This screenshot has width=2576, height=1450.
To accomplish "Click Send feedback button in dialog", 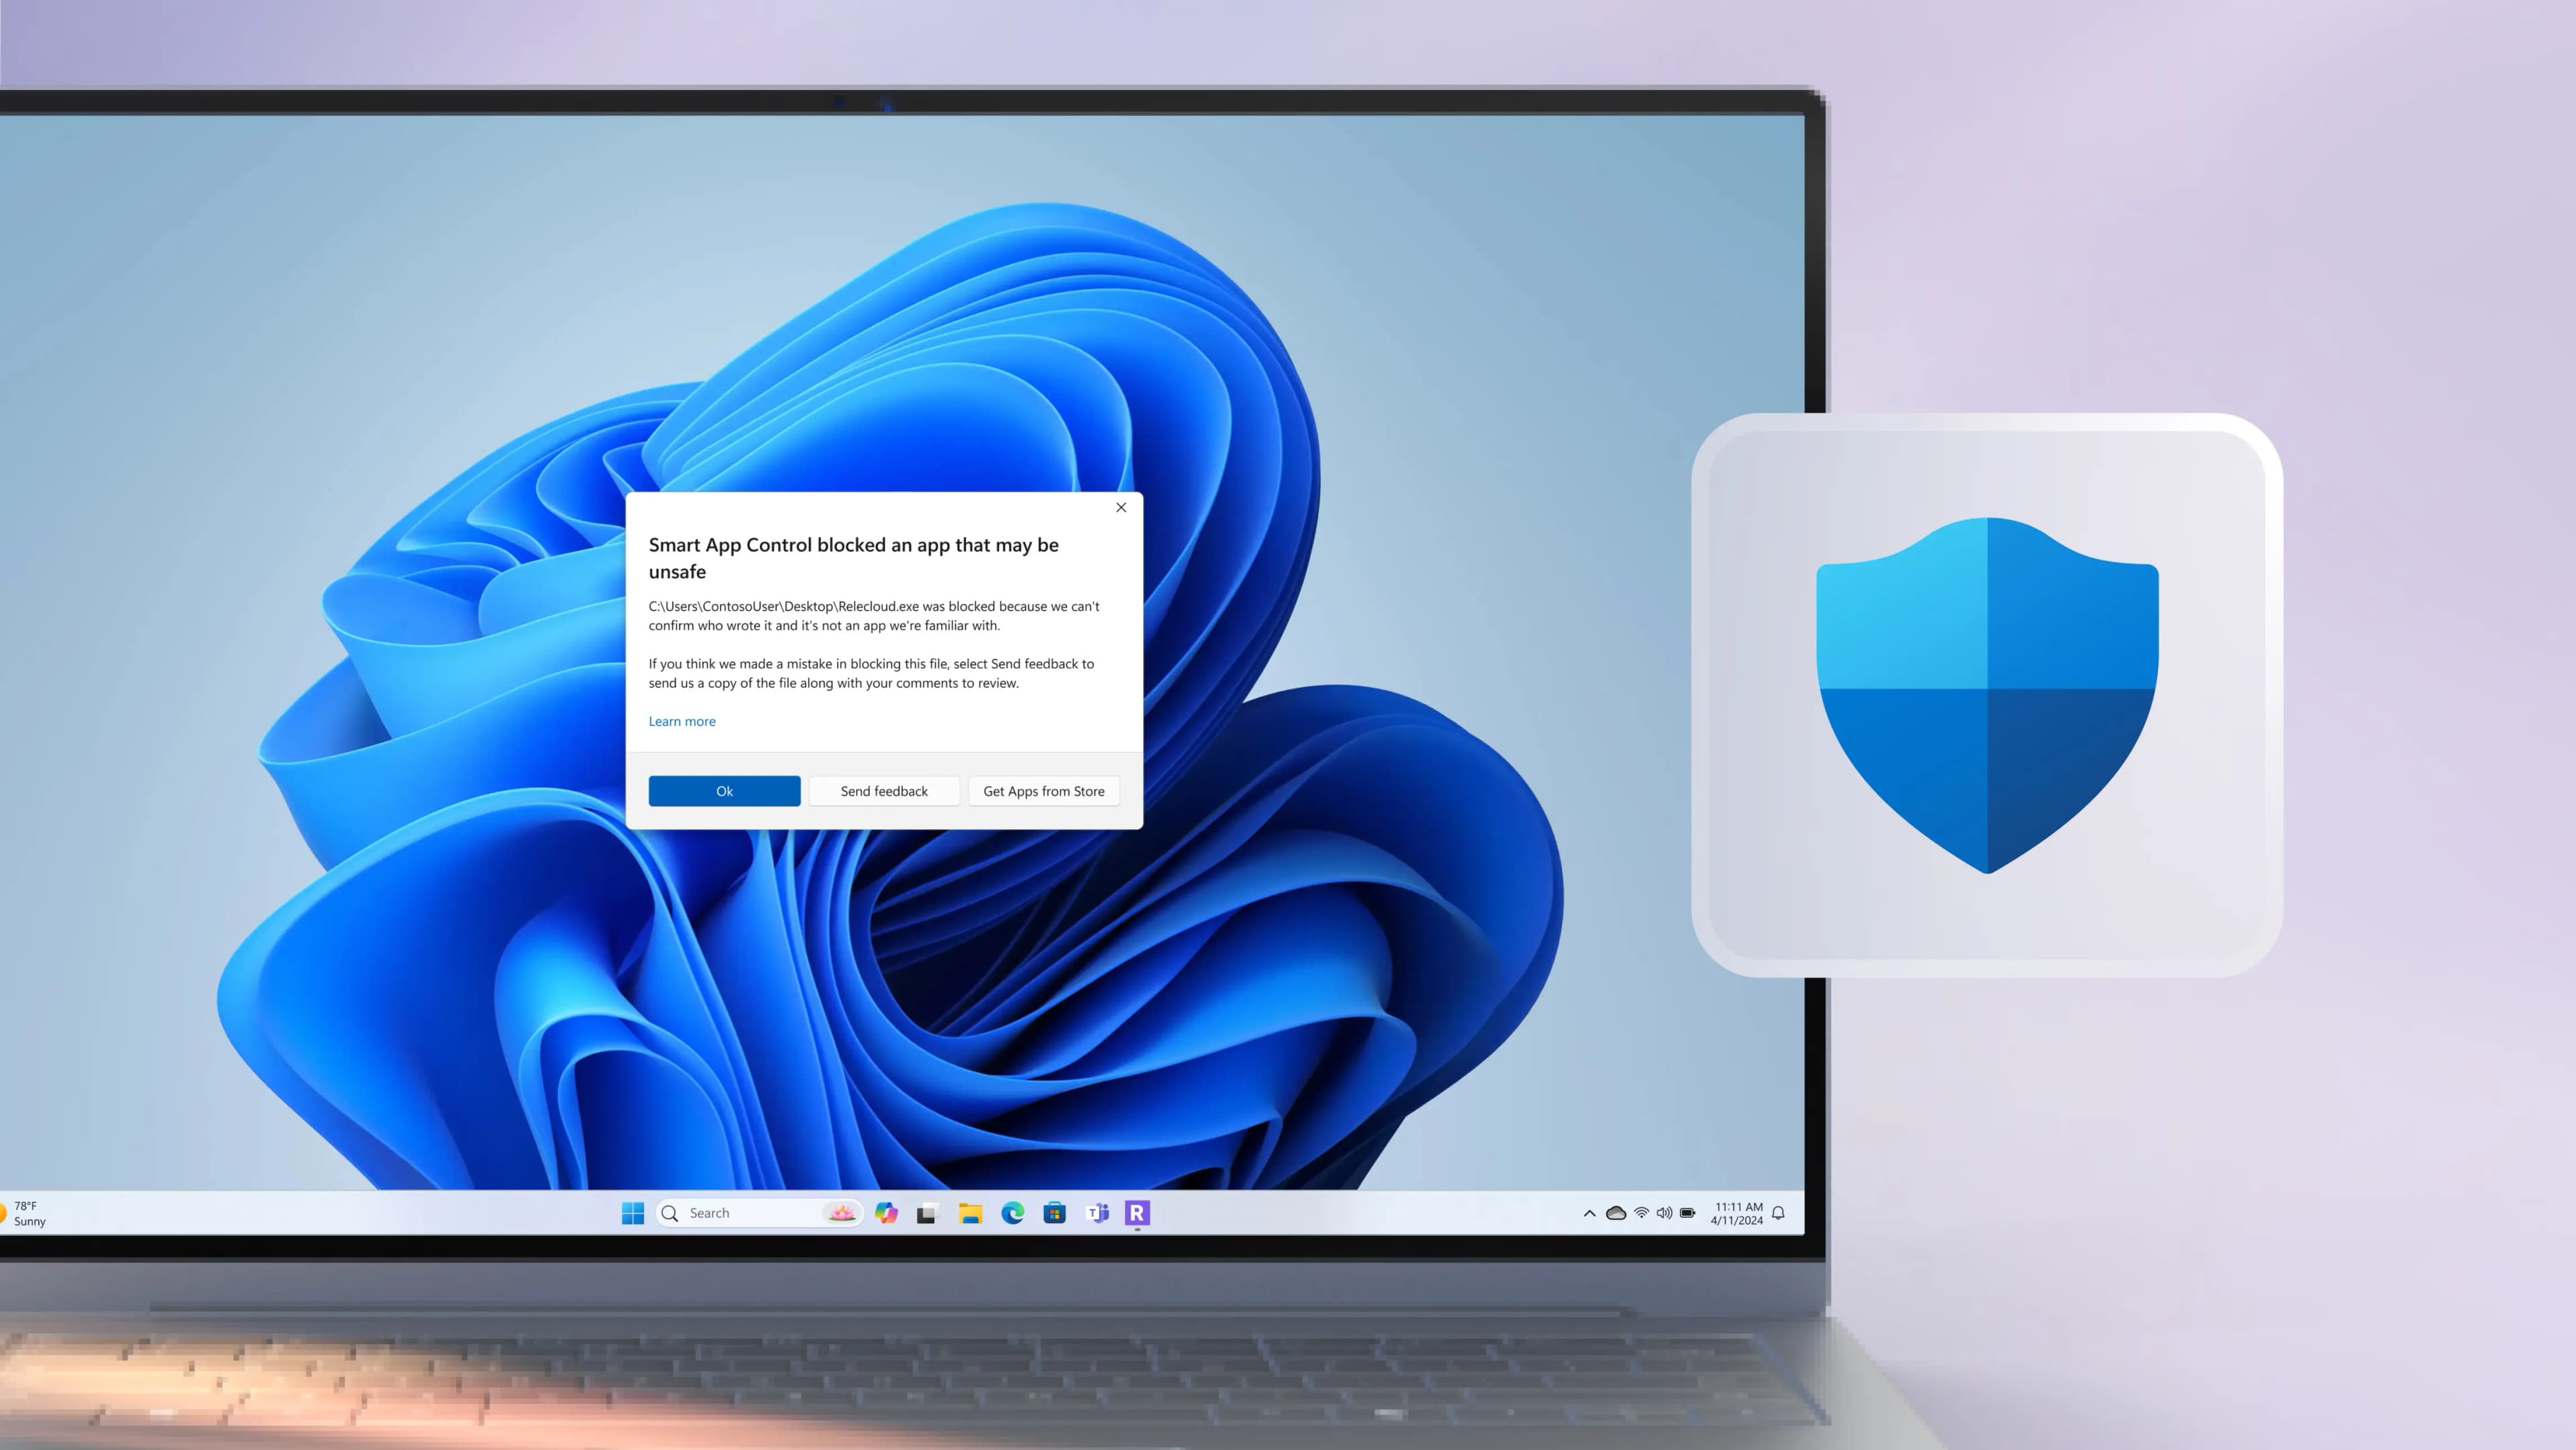I will pyautogui.click(x=883, y=790).
